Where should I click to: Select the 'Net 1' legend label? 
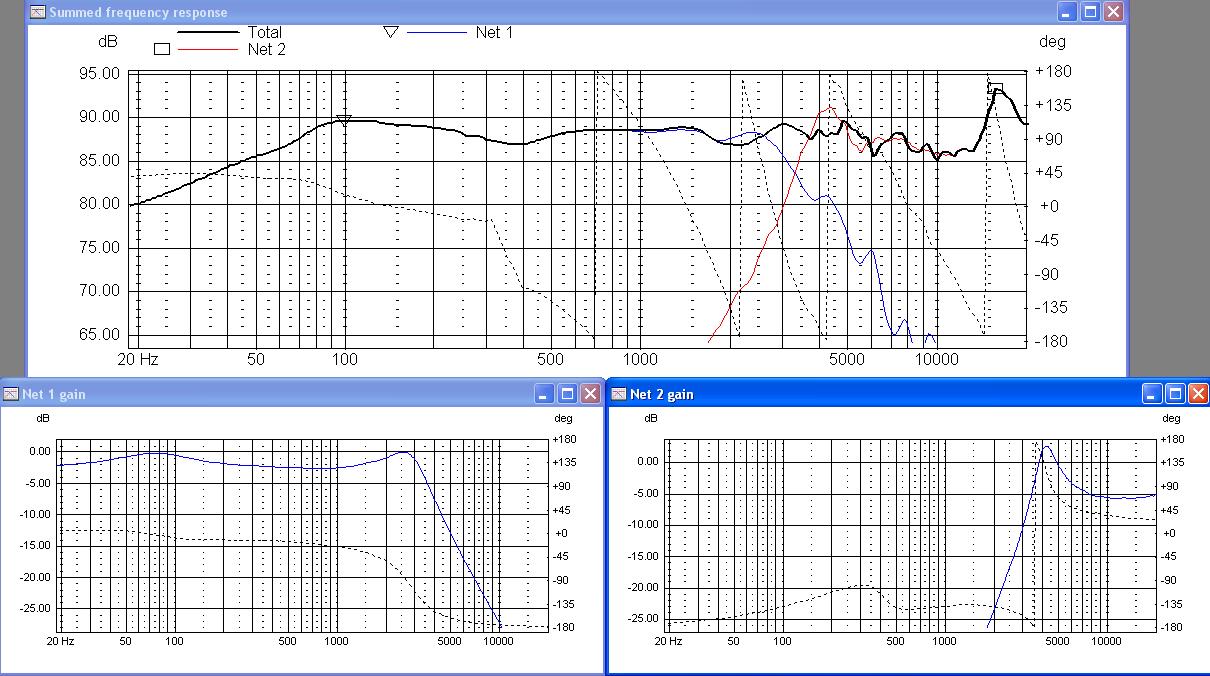pyautogui.click(x=494, y=32)
